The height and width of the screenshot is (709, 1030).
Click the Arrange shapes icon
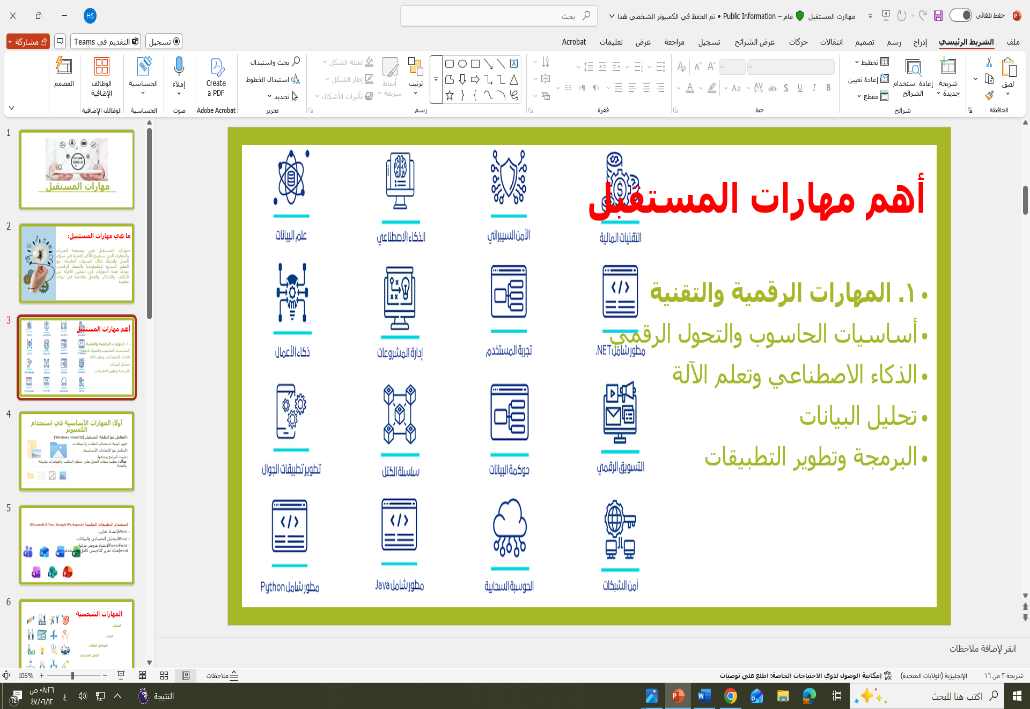(x=415, y=68)
